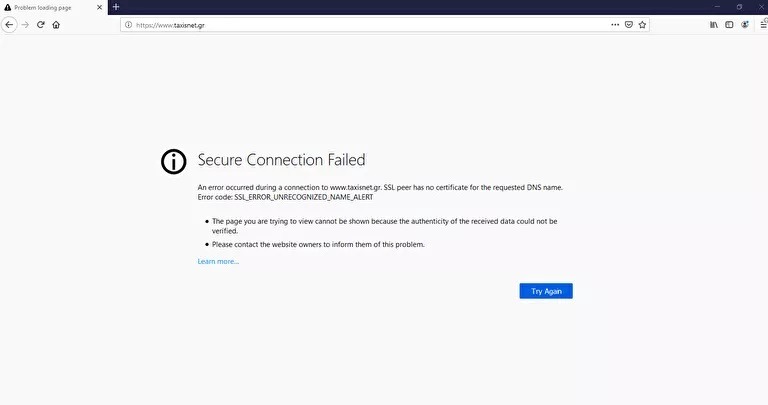Click the Back navigation arrow
Viewport: 768px width, 405px height.
pos(10,25)
